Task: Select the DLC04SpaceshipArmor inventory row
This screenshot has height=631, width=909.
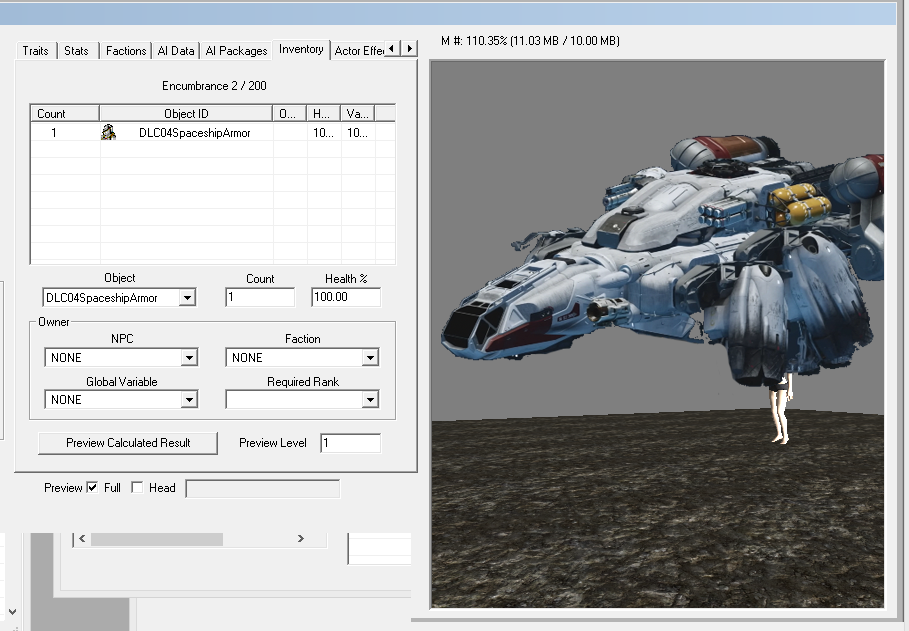Action: [x=213, y=133]
